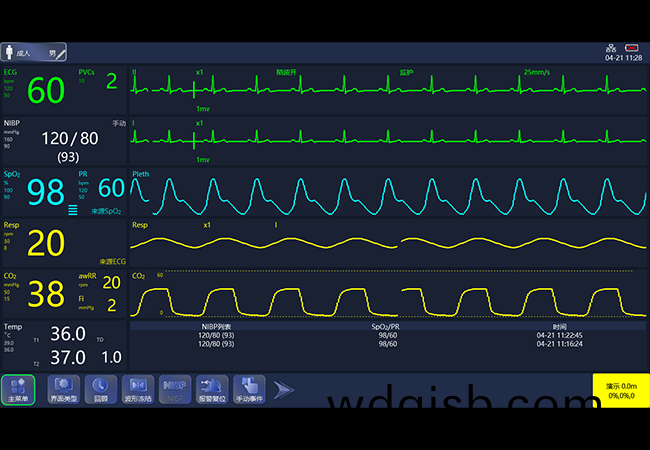Open the NIBP 手动 manual mode label
This screenshot has width=650, height=450.
click(119, 123)
